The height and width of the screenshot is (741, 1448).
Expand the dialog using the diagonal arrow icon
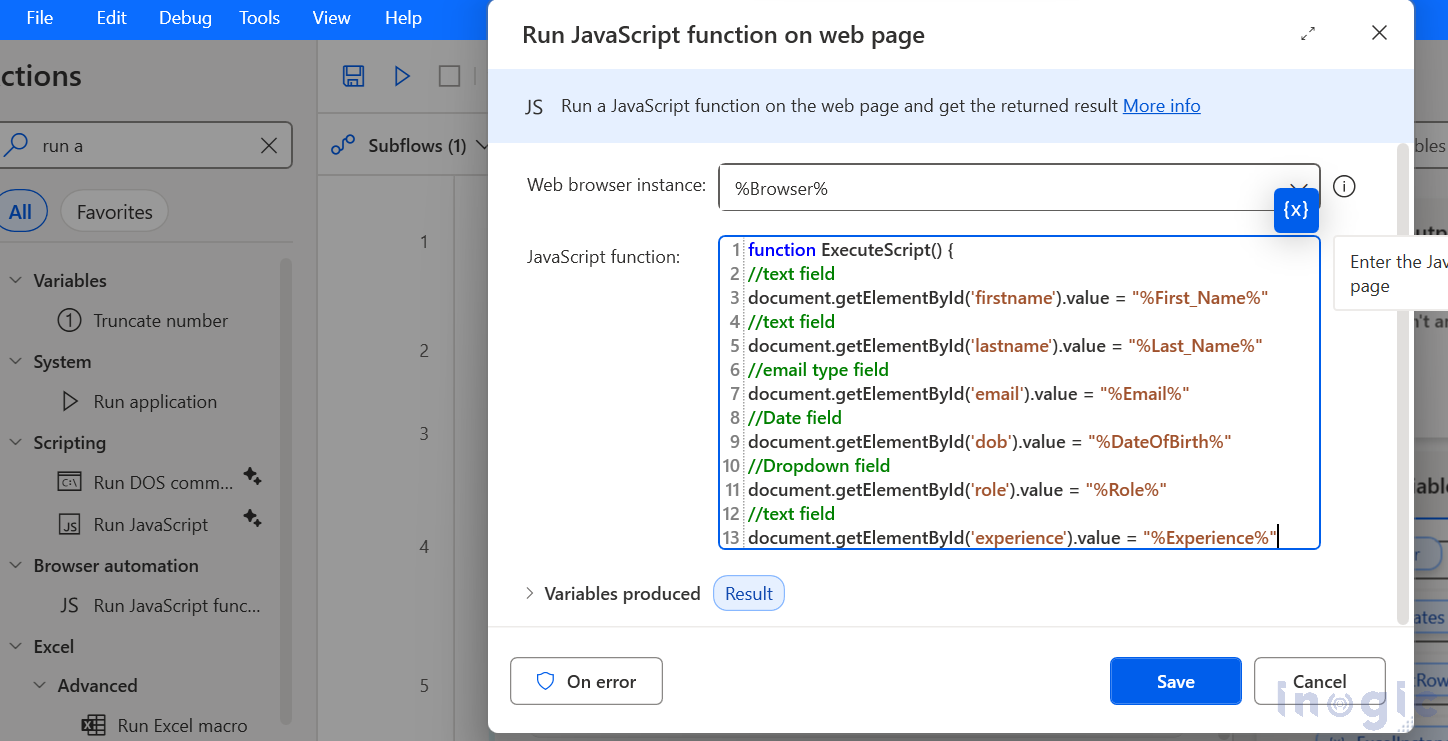coord(1307,33)
